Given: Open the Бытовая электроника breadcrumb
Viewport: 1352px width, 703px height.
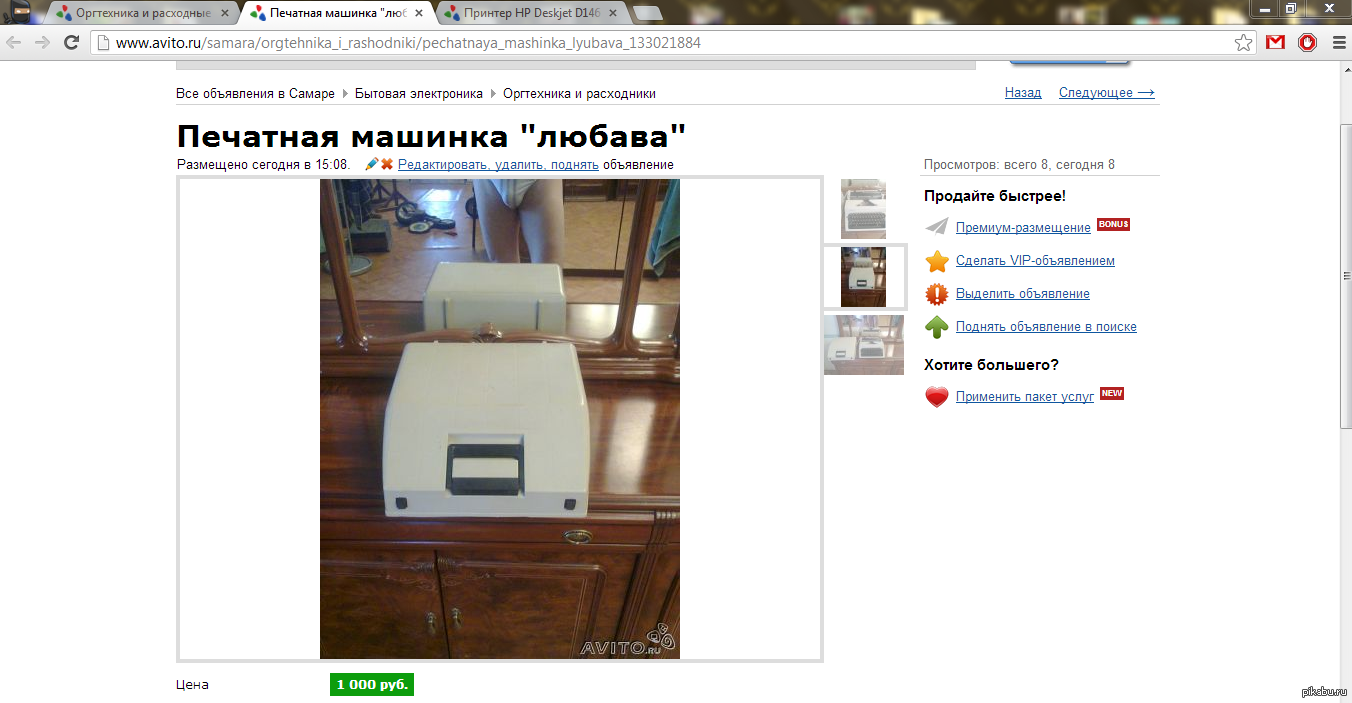Looking at the screenshot, I should click(418, 94).
